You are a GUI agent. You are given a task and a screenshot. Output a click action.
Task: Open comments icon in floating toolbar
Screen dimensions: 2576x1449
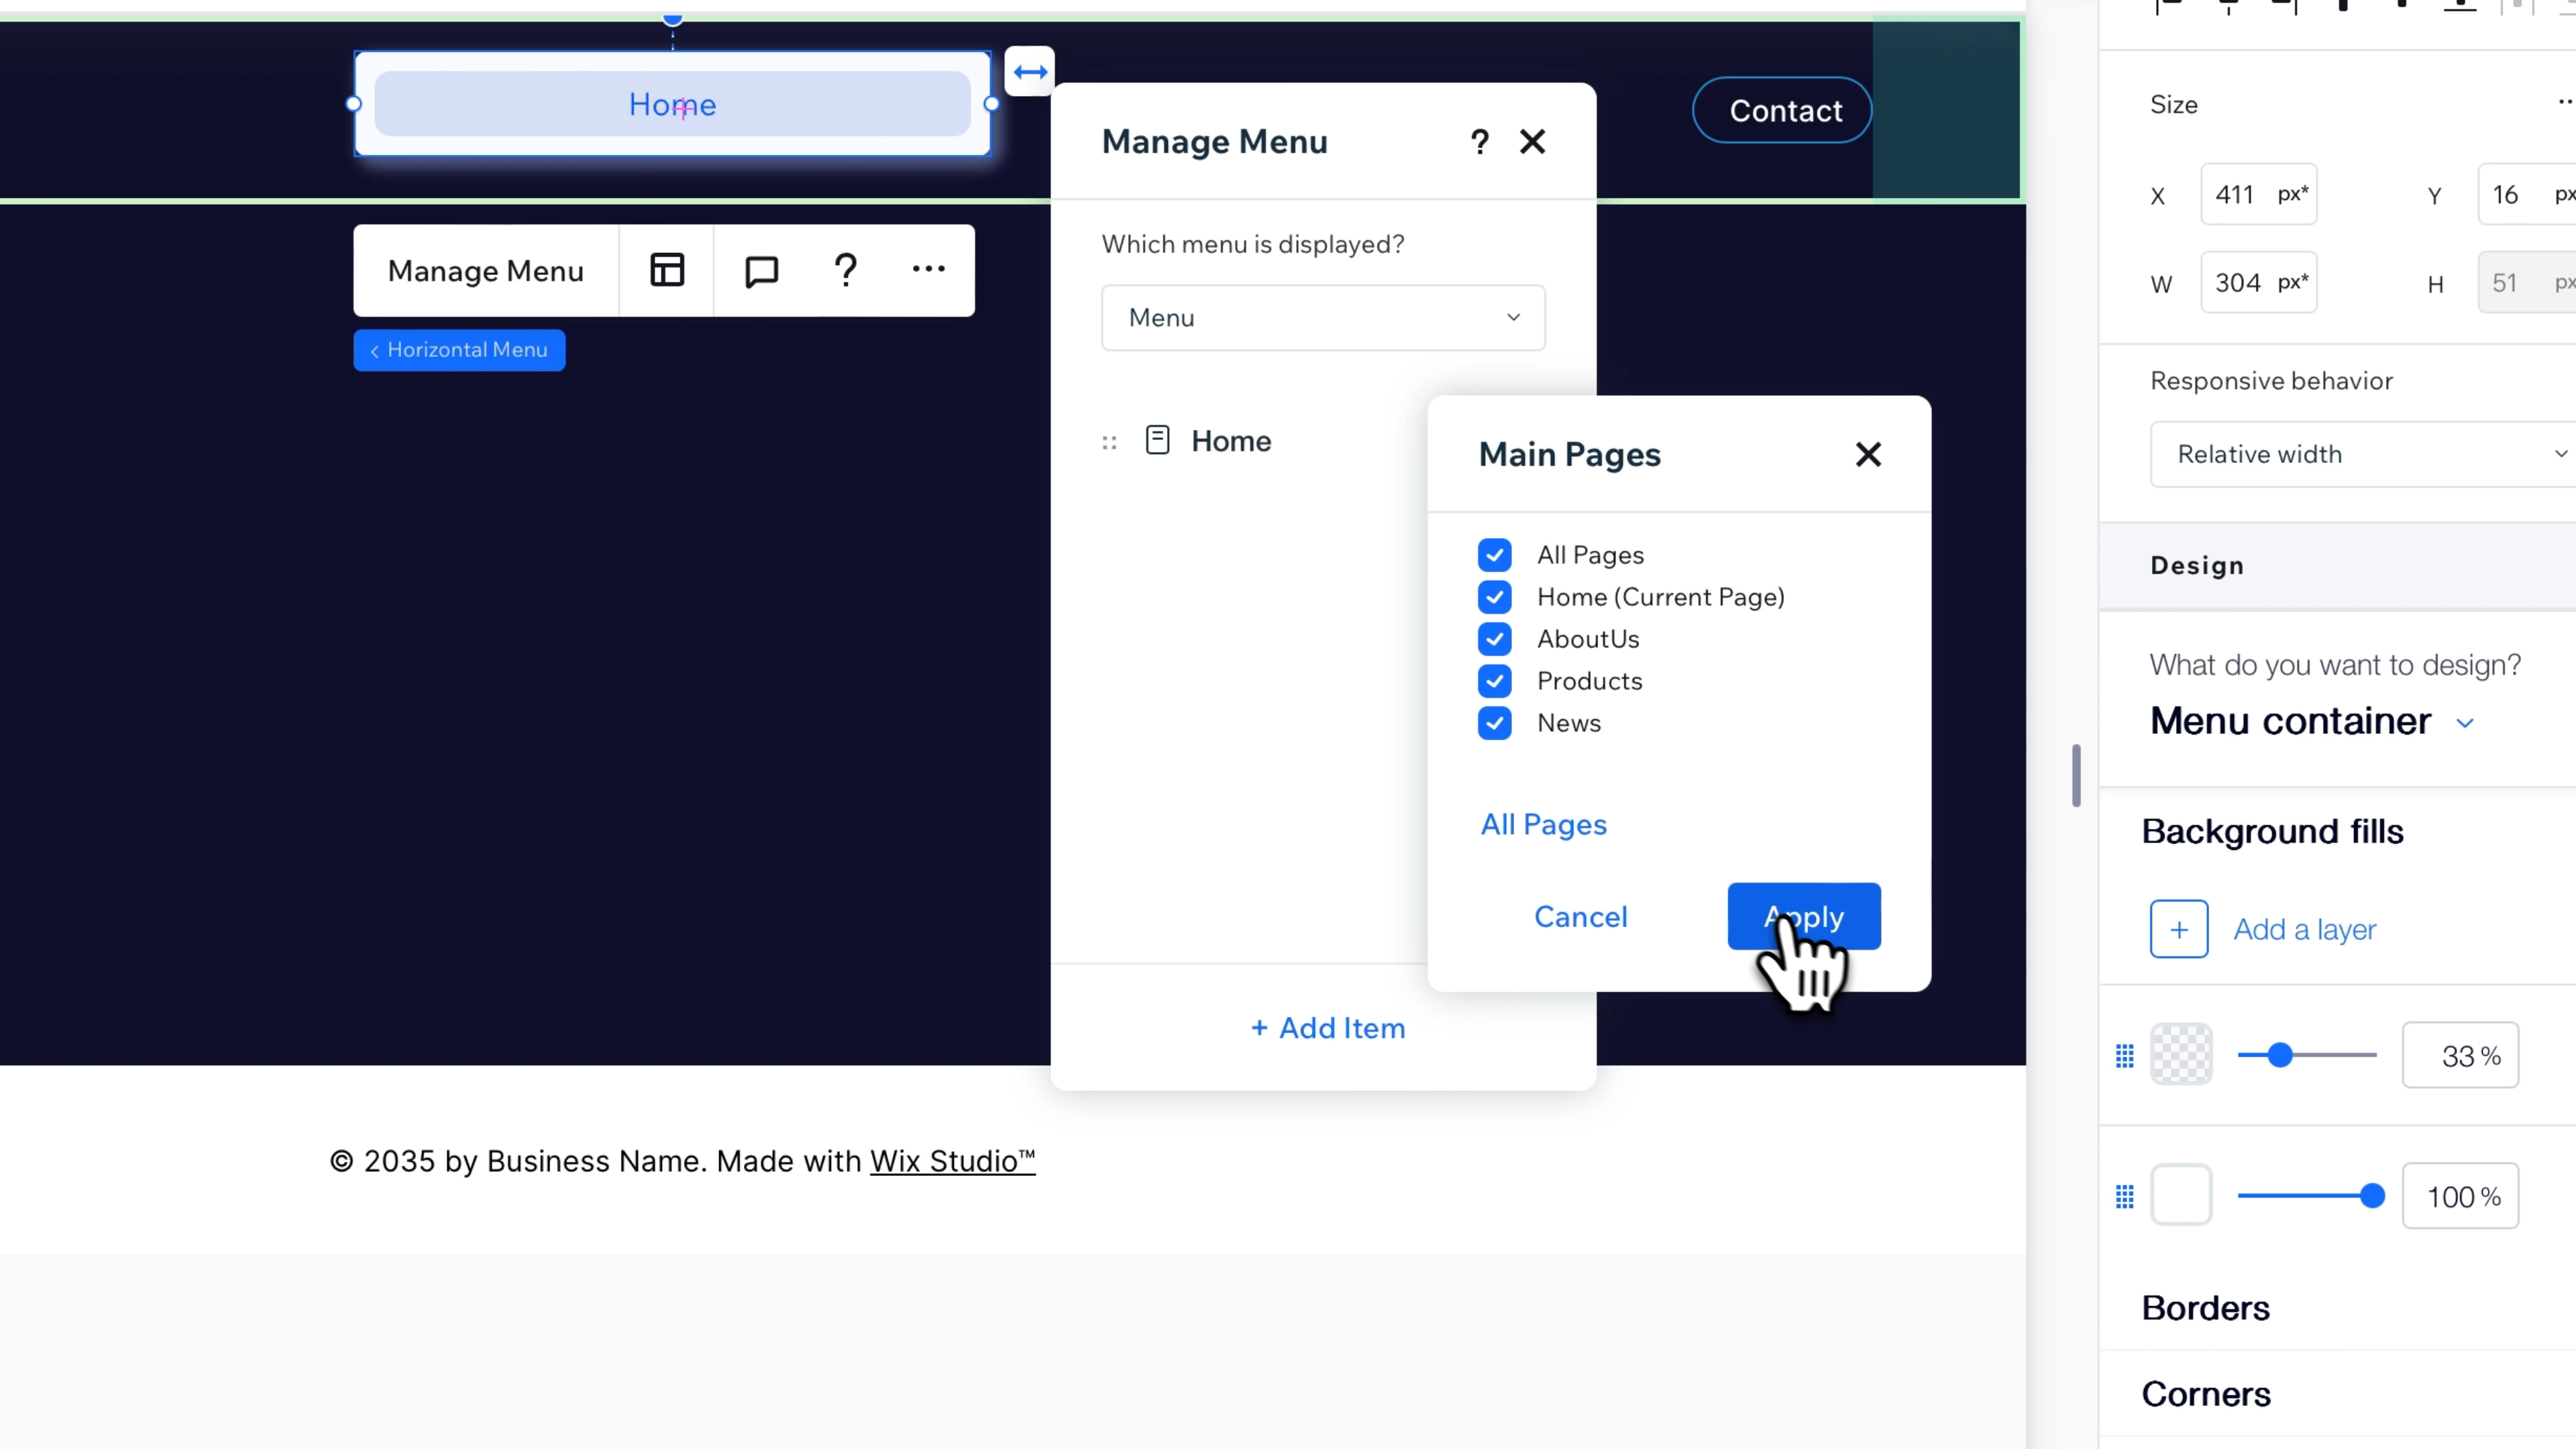point(761,270)
